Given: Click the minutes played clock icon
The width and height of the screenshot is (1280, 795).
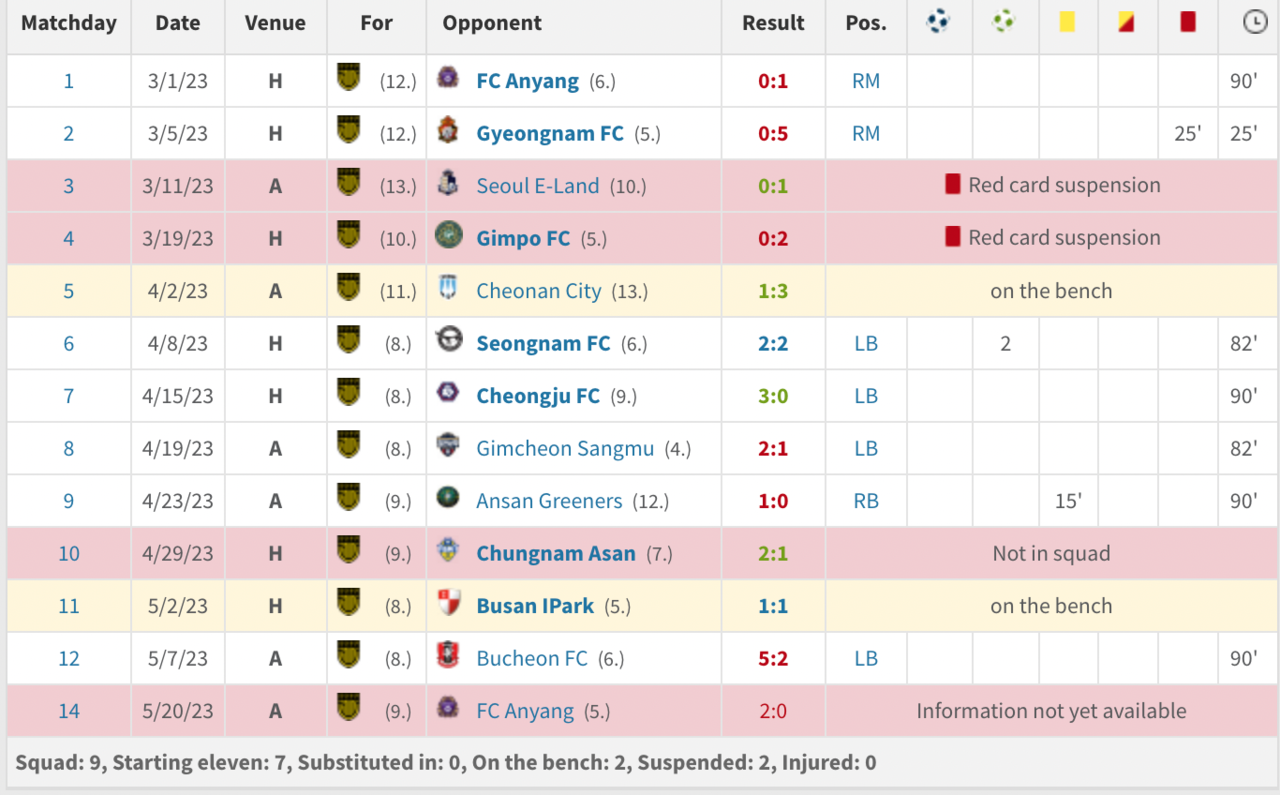Looking at the screenshot, I should tap(1254, 21).
